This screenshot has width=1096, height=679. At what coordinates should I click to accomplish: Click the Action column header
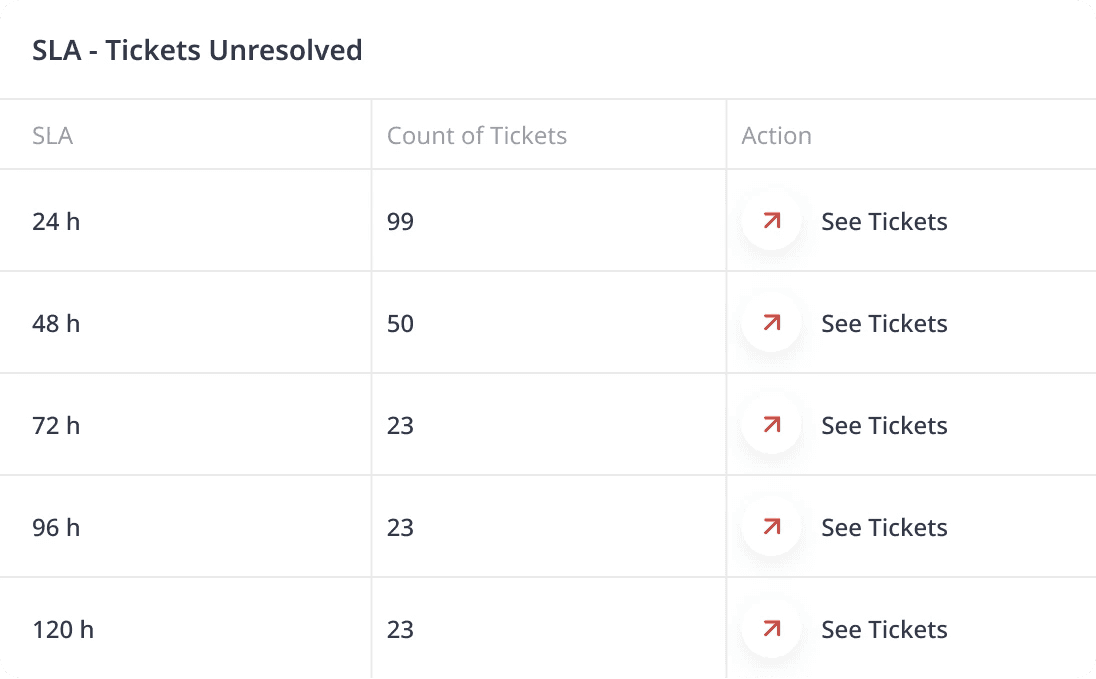click(x=776, y=136)
